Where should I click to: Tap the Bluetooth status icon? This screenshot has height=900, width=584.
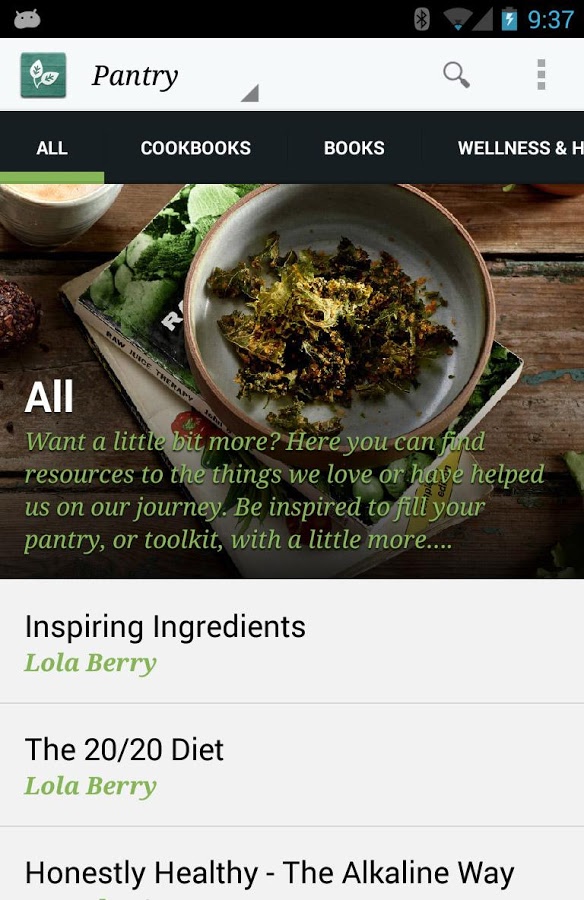[422, 20]
